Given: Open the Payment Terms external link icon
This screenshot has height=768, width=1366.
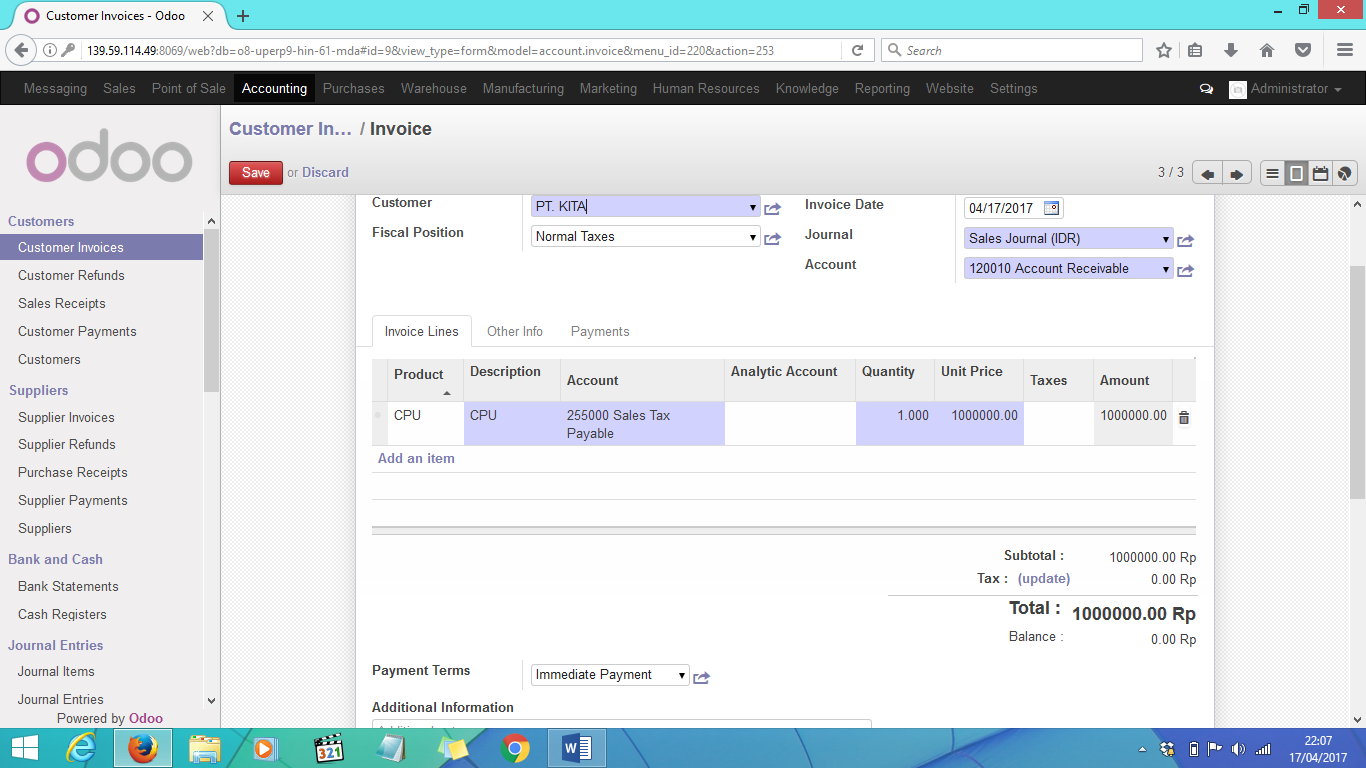Looking at the screenshot, I should coord(701,677).
